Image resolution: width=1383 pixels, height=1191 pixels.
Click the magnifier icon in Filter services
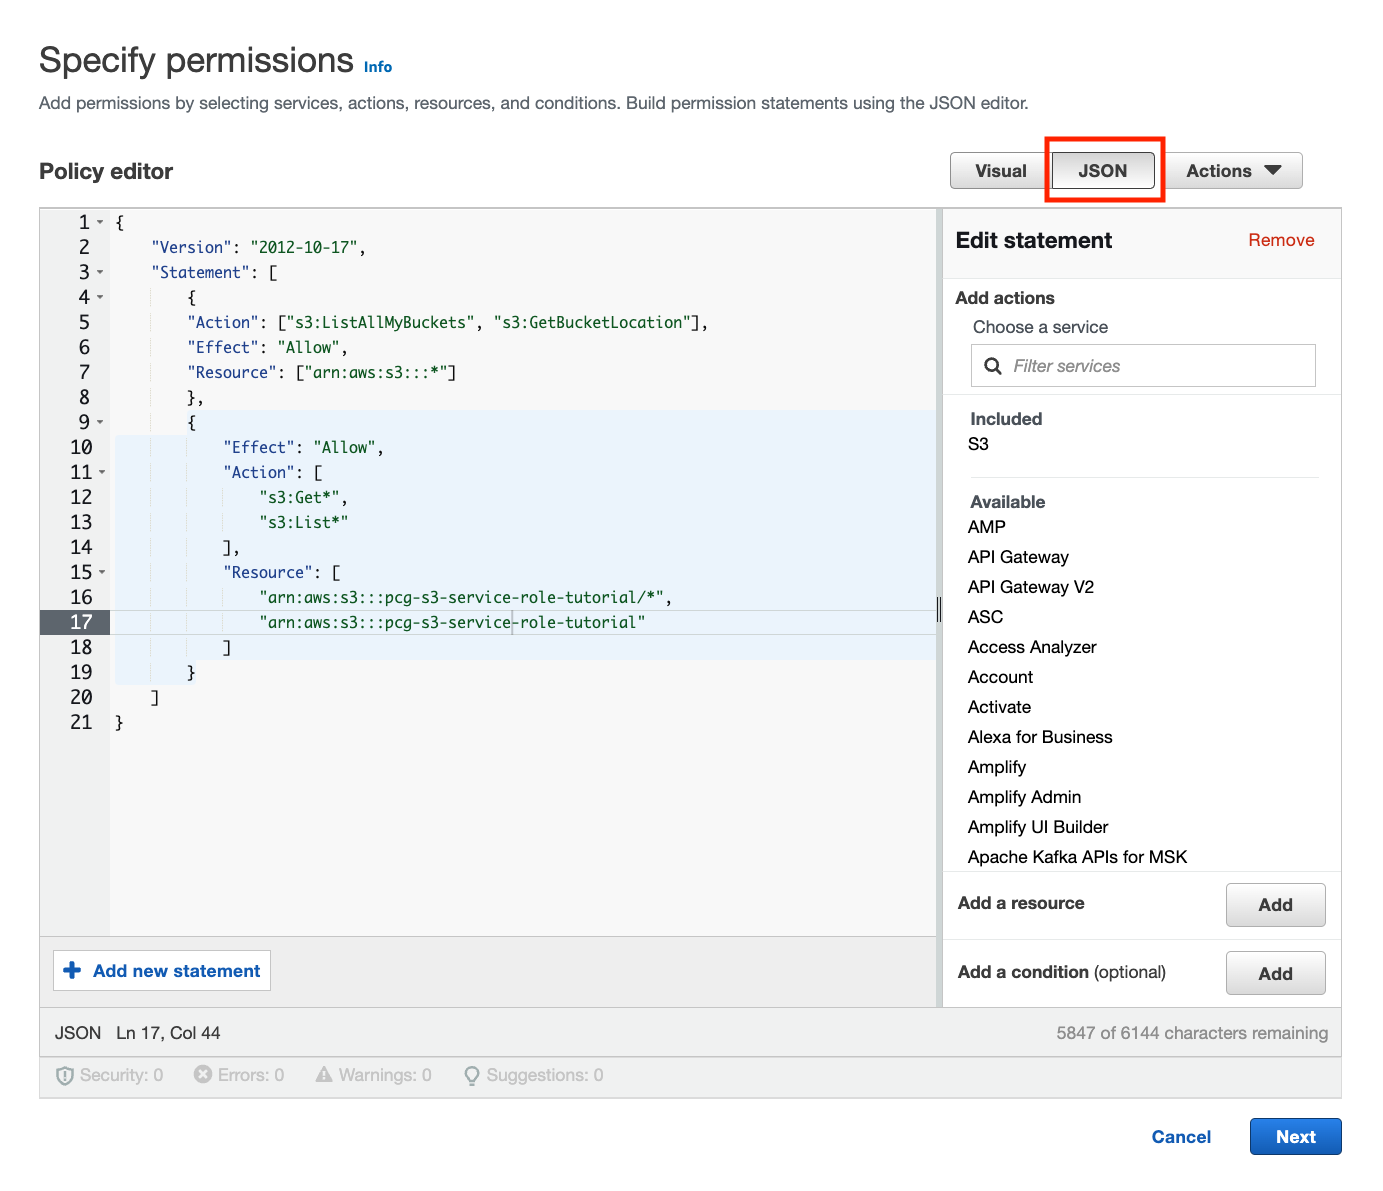tap(993, 366)
